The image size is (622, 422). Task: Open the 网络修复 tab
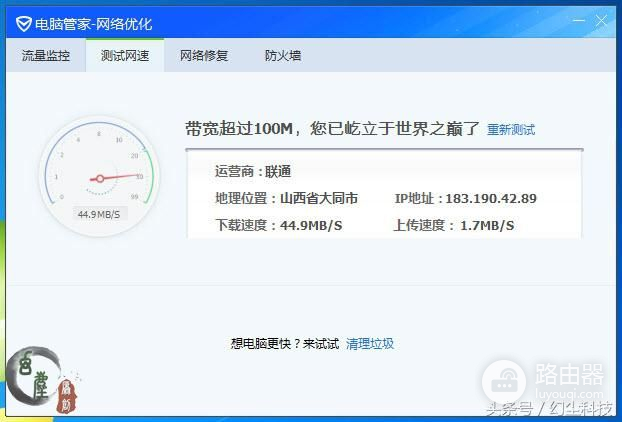click(204, 56)
